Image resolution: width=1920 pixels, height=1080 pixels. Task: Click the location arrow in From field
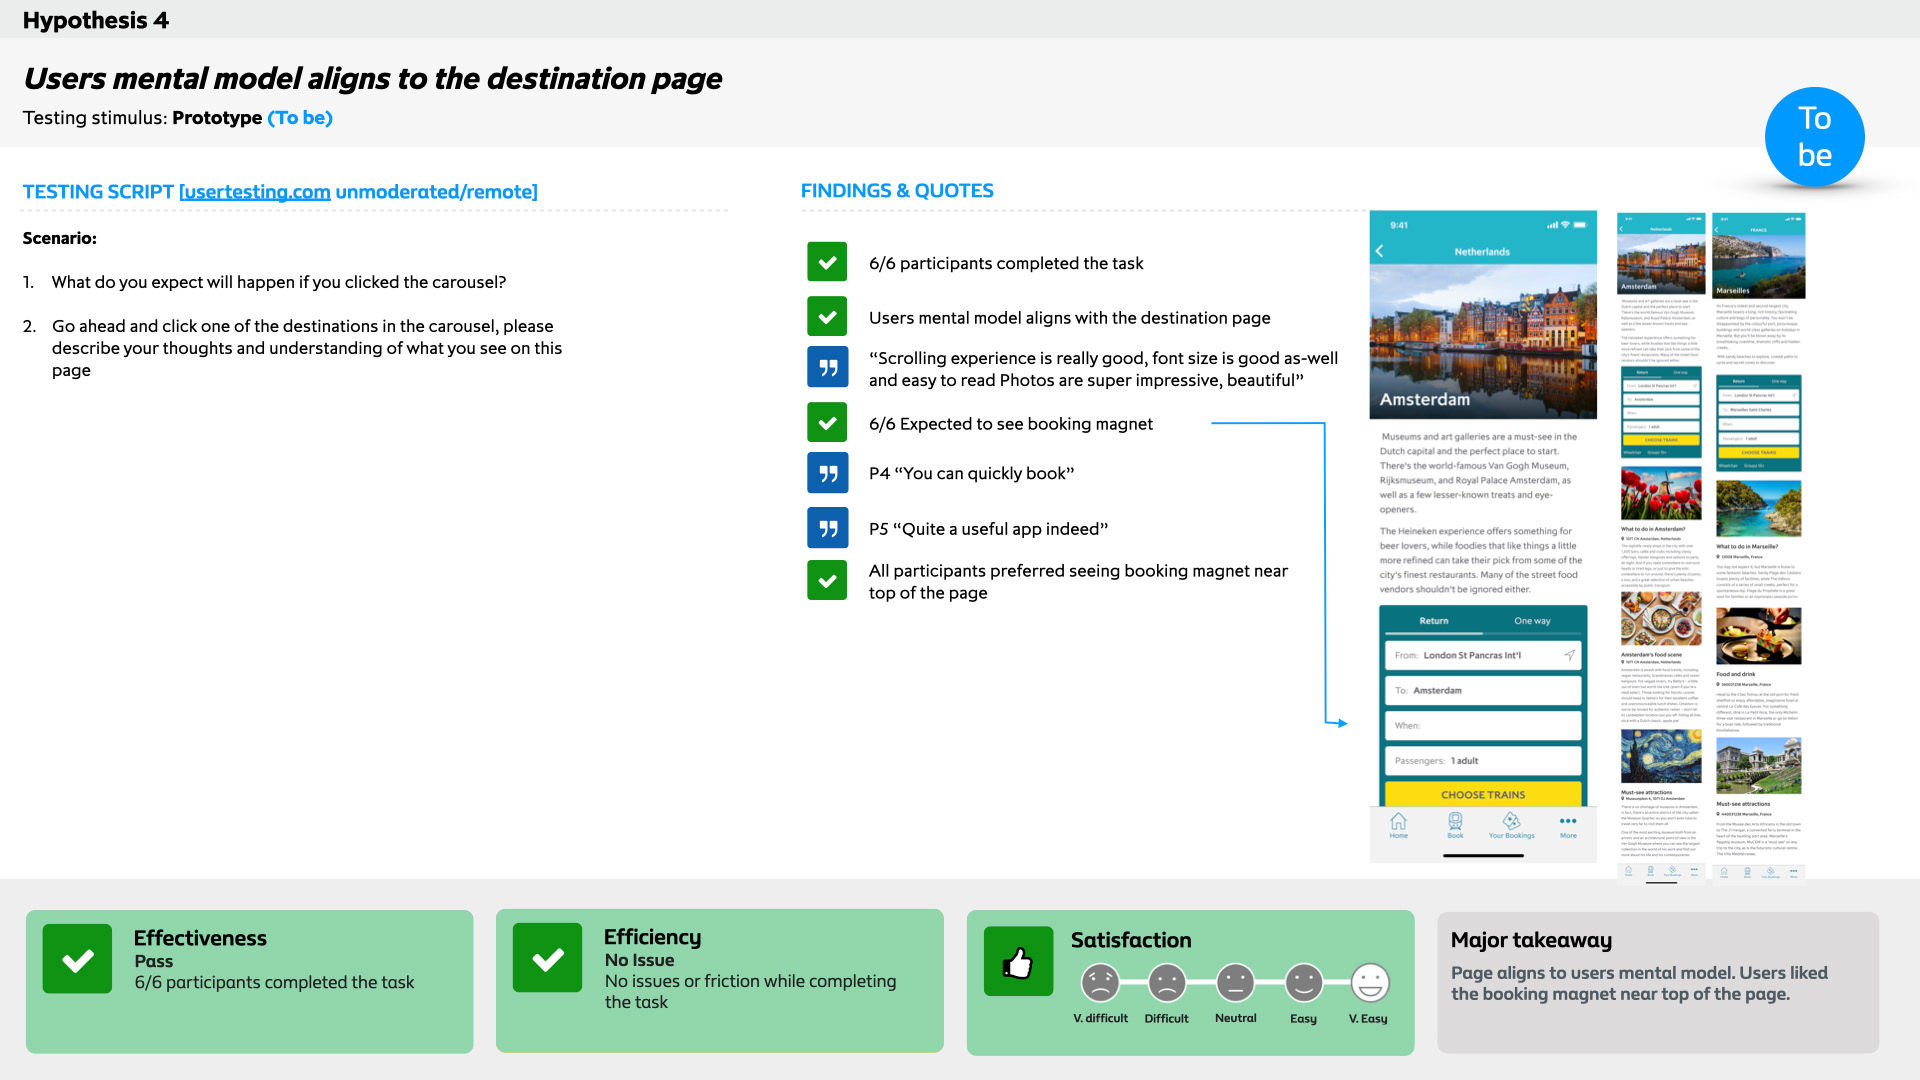coord(1569,655)
